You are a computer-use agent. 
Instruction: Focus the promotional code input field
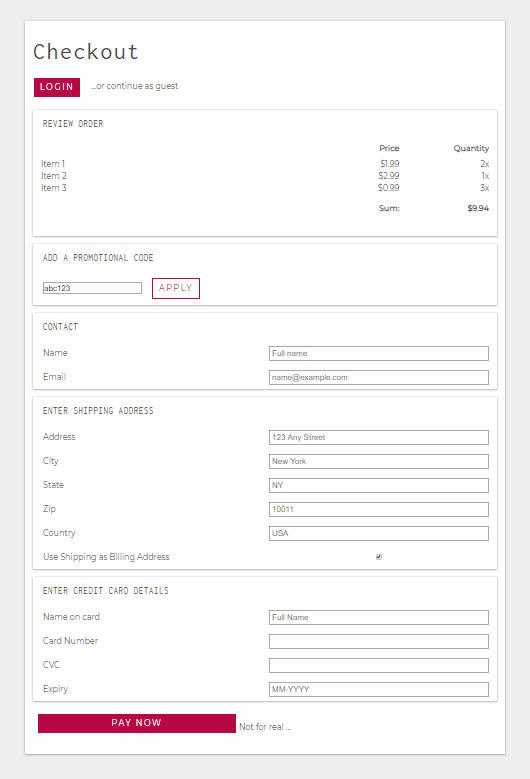(x=92, y=288)
